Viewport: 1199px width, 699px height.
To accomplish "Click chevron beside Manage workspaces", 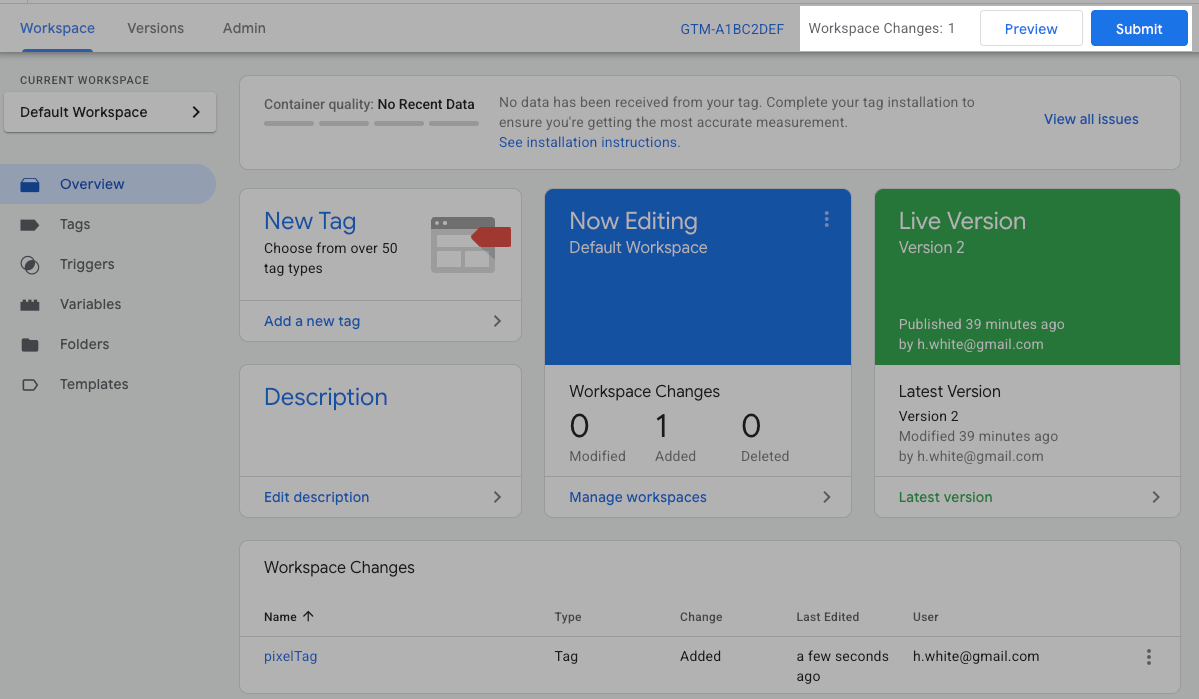I will click(827, 497).
